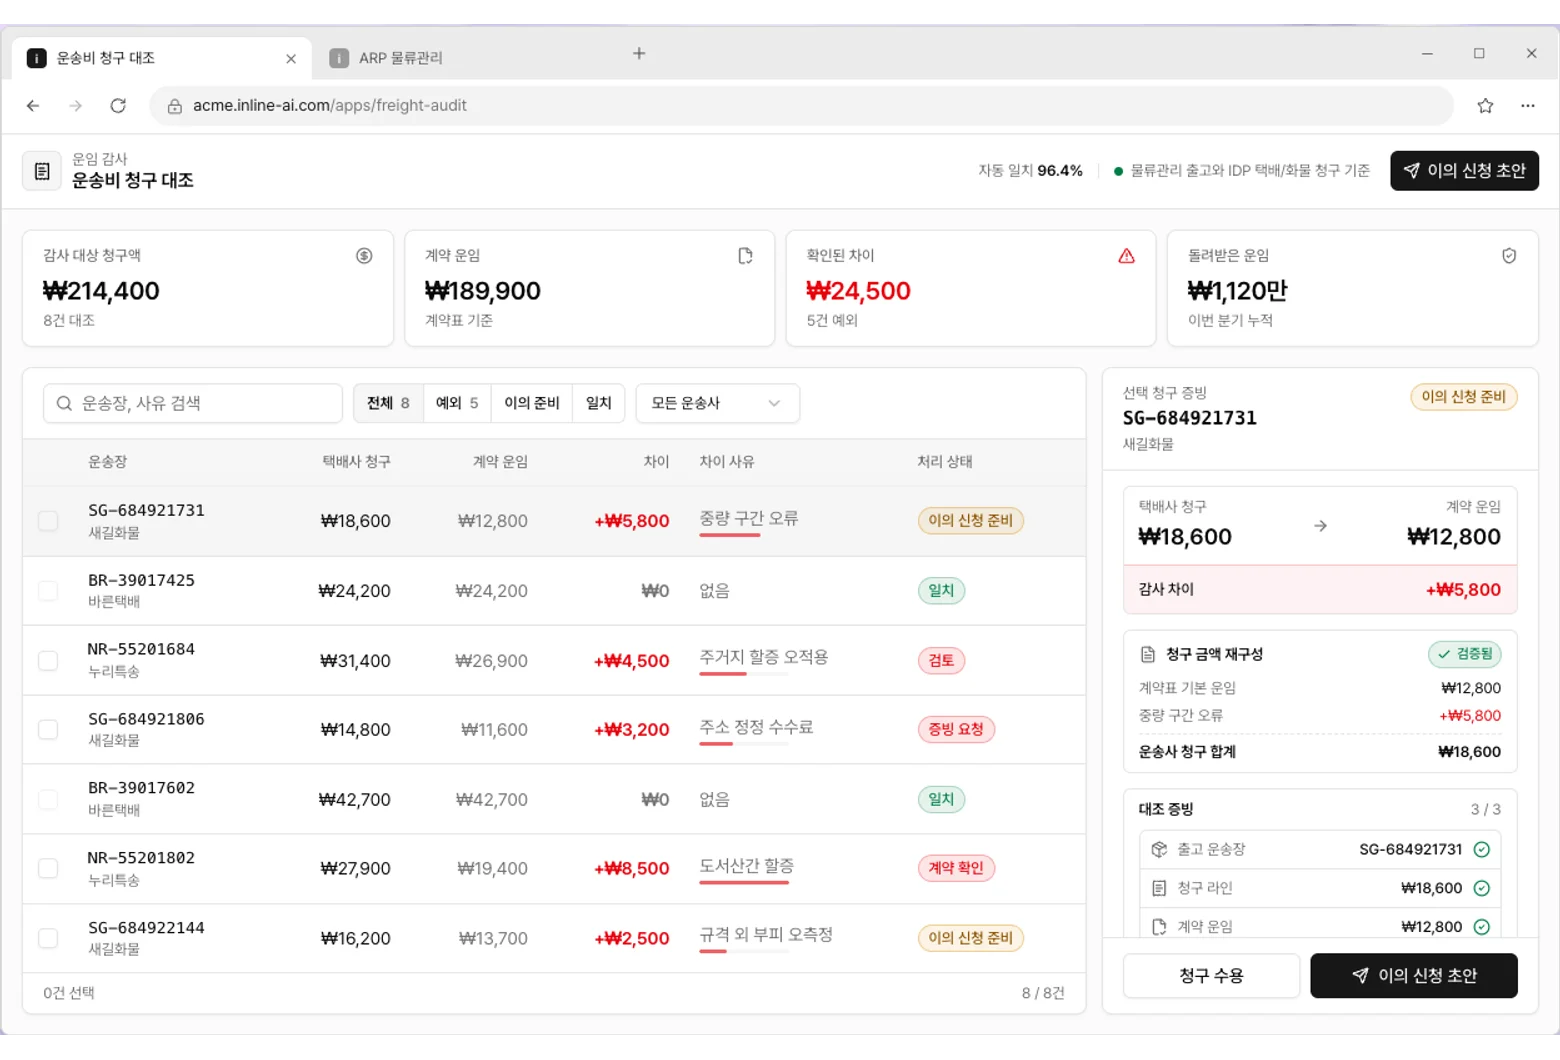This screenshot has height=1060, width=1560.
Task: Click the arrow between 택배사 청구 and 계약 운임
Action: pyautogui.click(x=1320, y=526)
